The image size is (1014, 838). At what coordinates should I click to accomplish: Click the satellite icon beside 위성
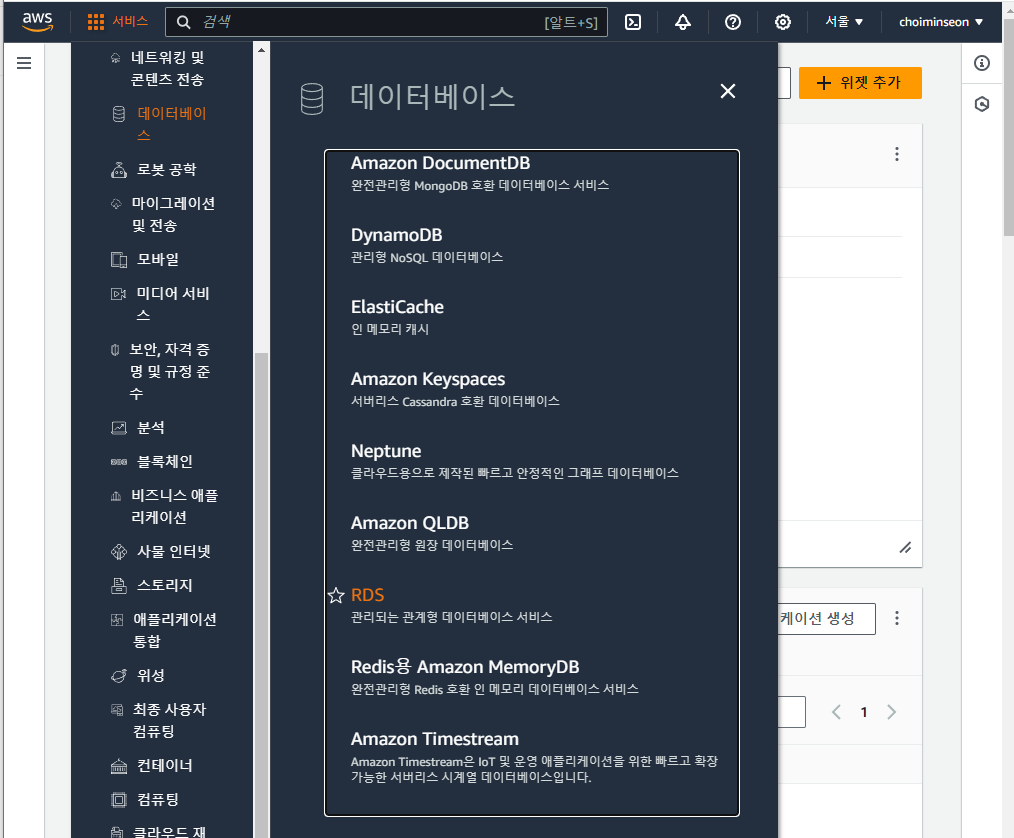pos(119,676)
